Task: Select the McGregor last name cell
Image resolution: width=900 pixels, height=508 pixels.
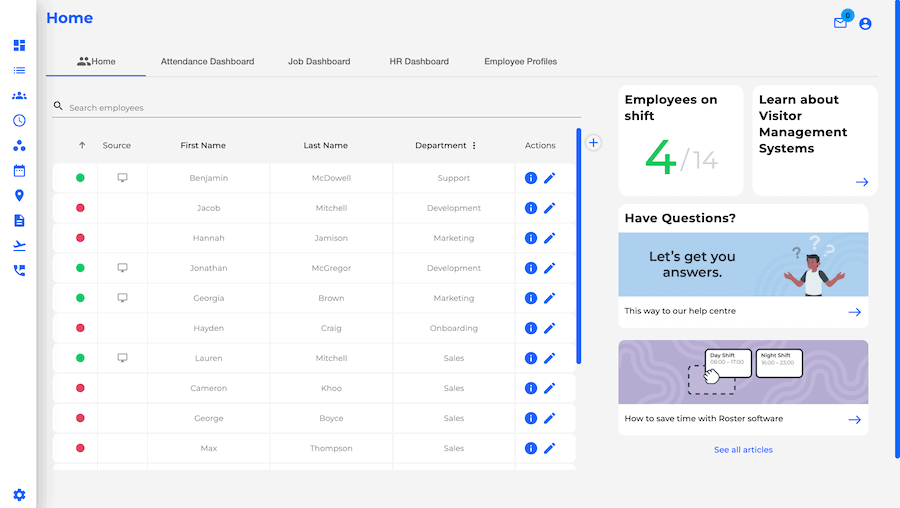Action: (x=331, y=268)
